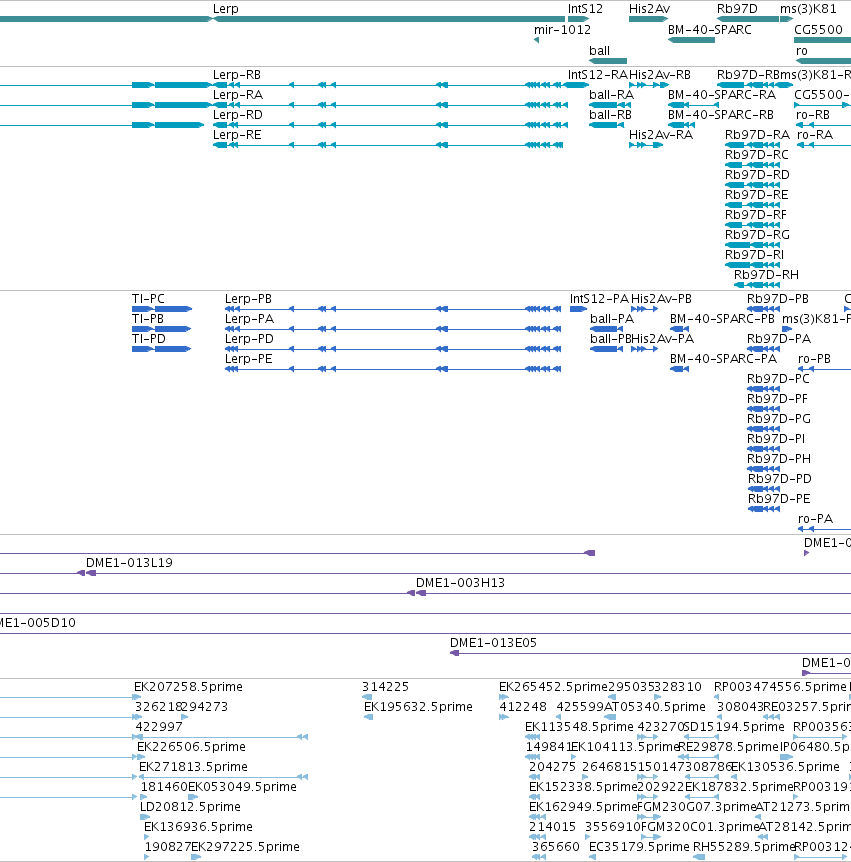Click transcript ball-RB
Screen dimensions: 851x862
coord(610,115)
